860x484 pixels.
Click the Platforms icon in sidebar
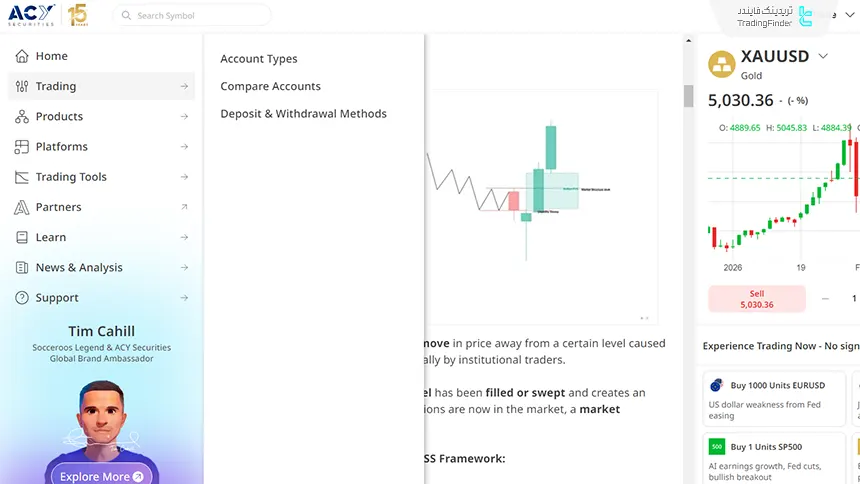click(21, 147)
